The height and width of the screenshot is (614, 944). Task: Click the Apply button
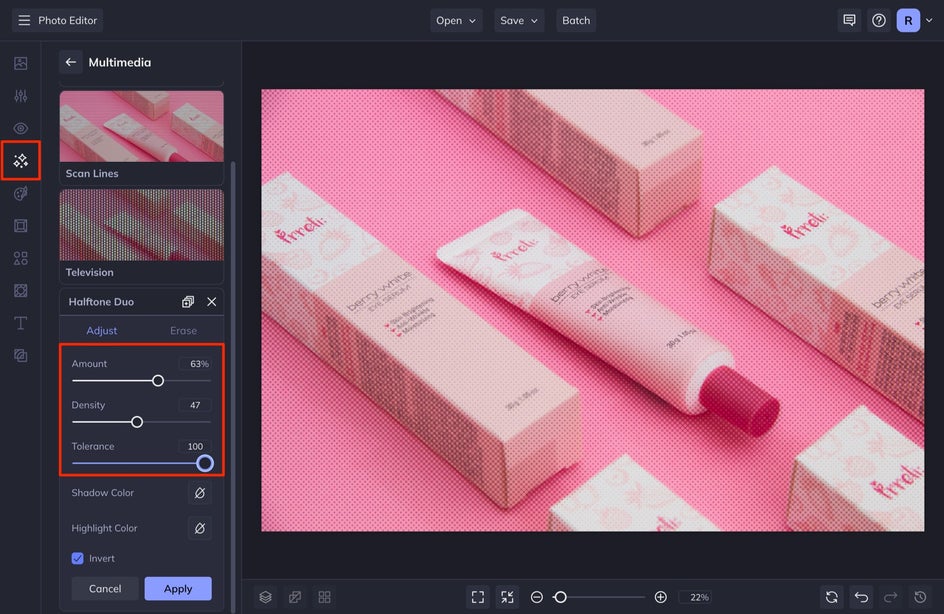(x=178, y=588)
